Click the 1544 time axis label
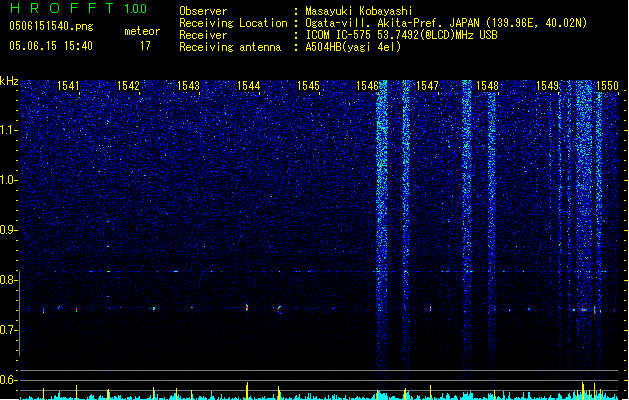This screenshot has height=400, width=629. tap(248, 86)
